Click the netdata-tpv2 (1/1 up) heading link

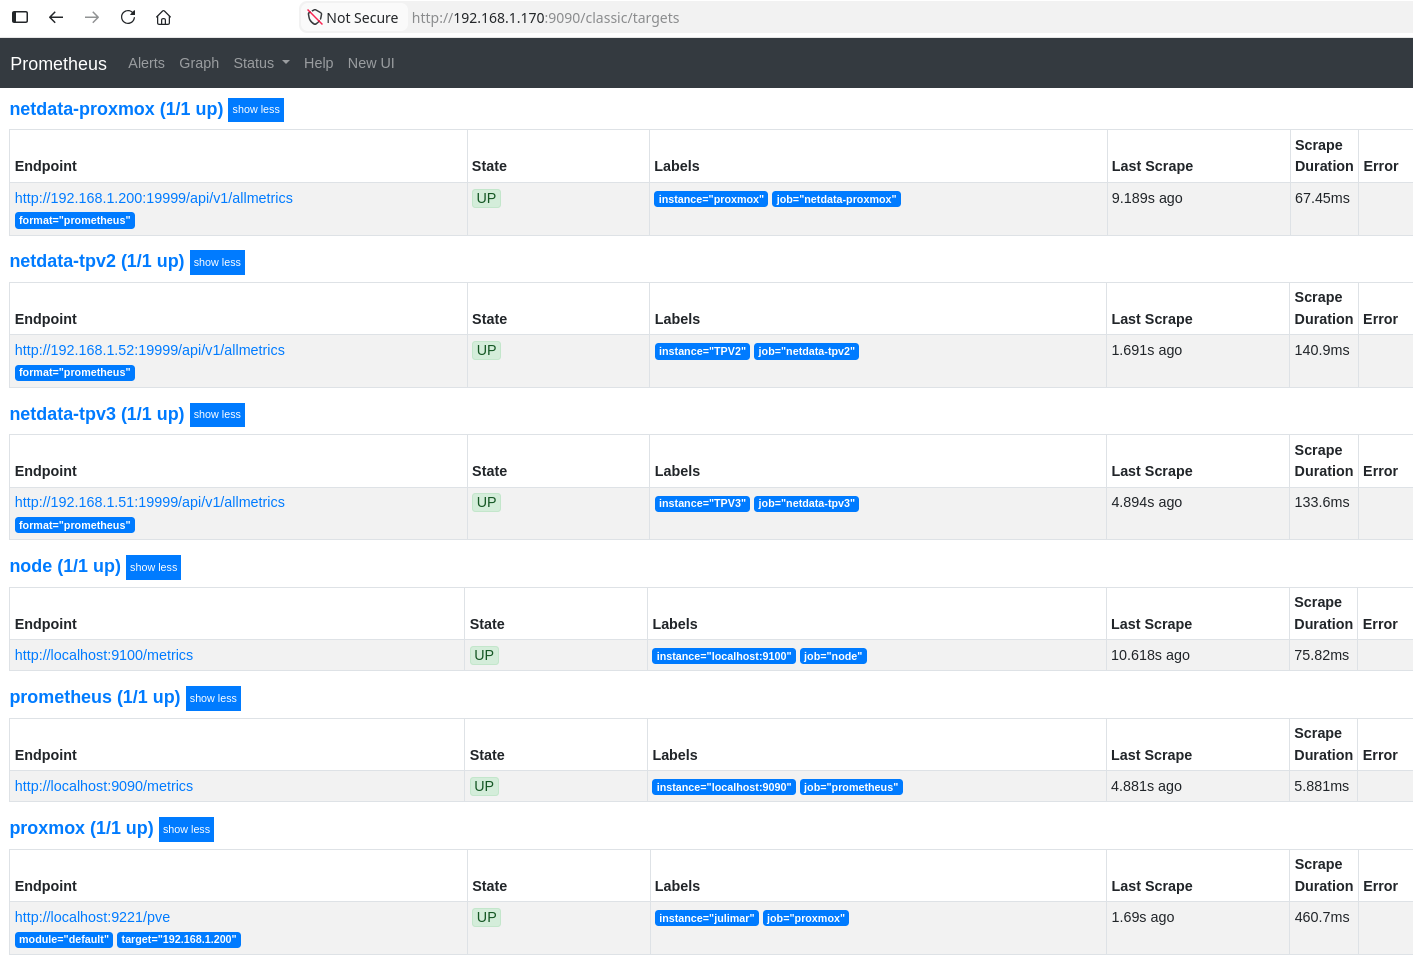(97, 261)
